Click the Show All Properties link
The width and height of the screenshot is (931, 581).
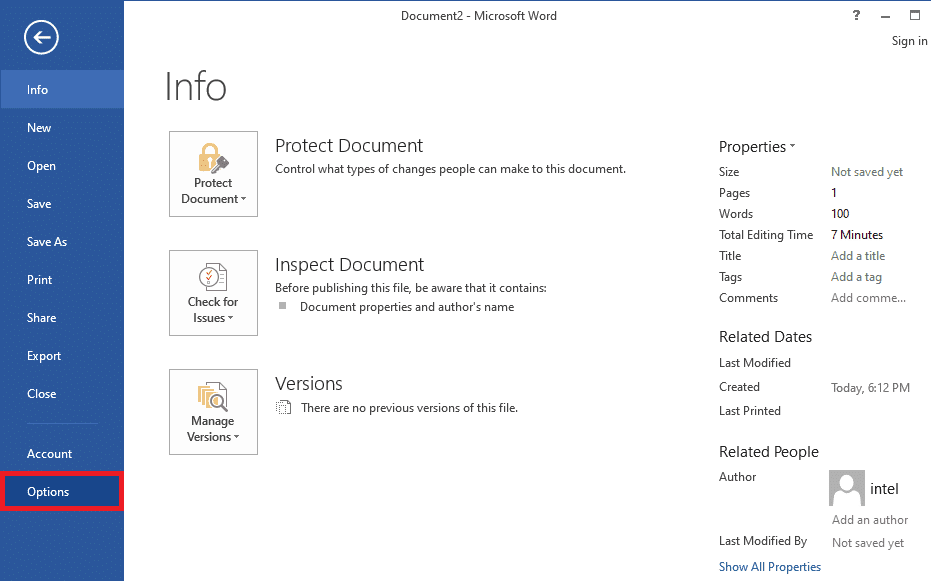coord(770,567)
